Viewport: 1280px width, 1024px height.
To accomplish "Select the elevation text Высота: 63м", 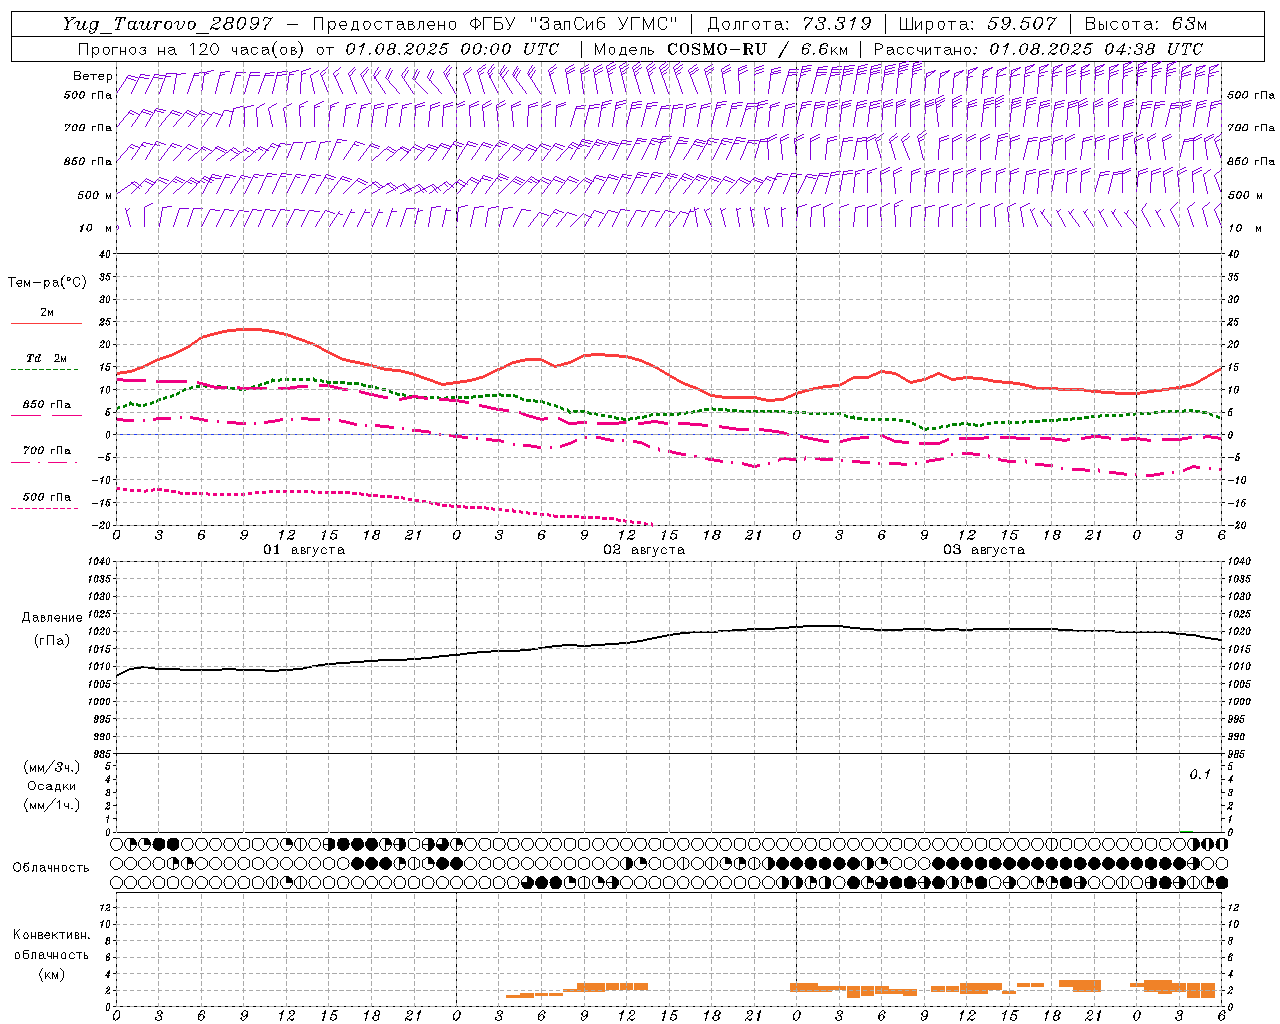I will [1144, 24].
